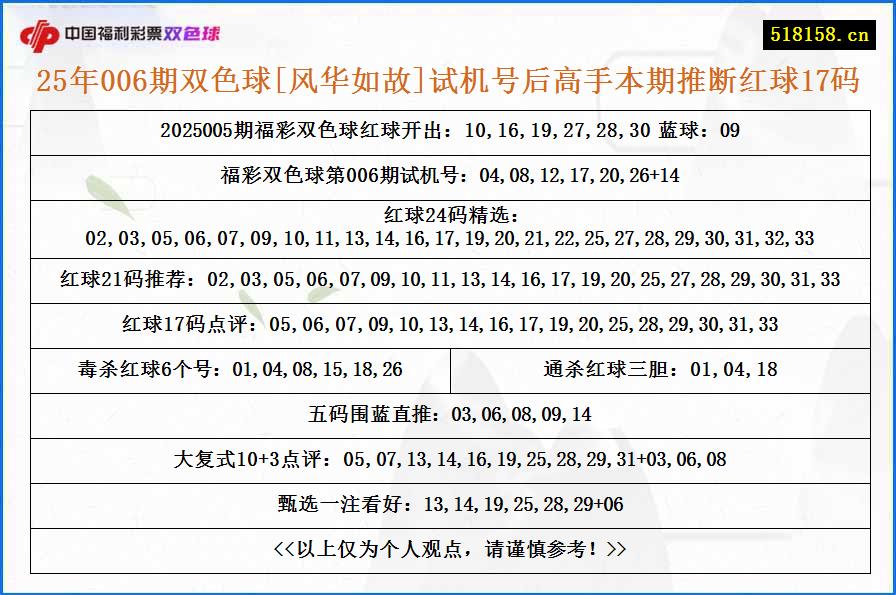Toggle the 五码围蓝直推 row
This screenshot has width=896, height=595.
[448, 414]
